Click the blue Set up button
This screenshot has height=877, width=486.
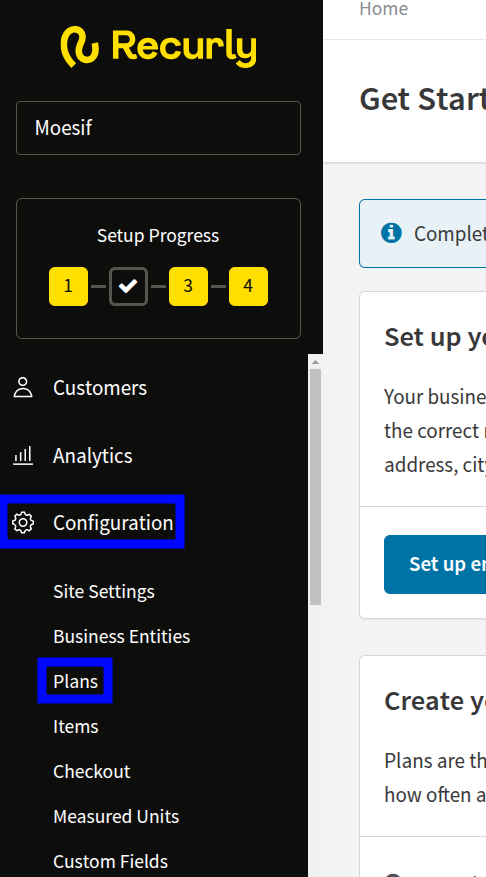click(x=435, y=564)
